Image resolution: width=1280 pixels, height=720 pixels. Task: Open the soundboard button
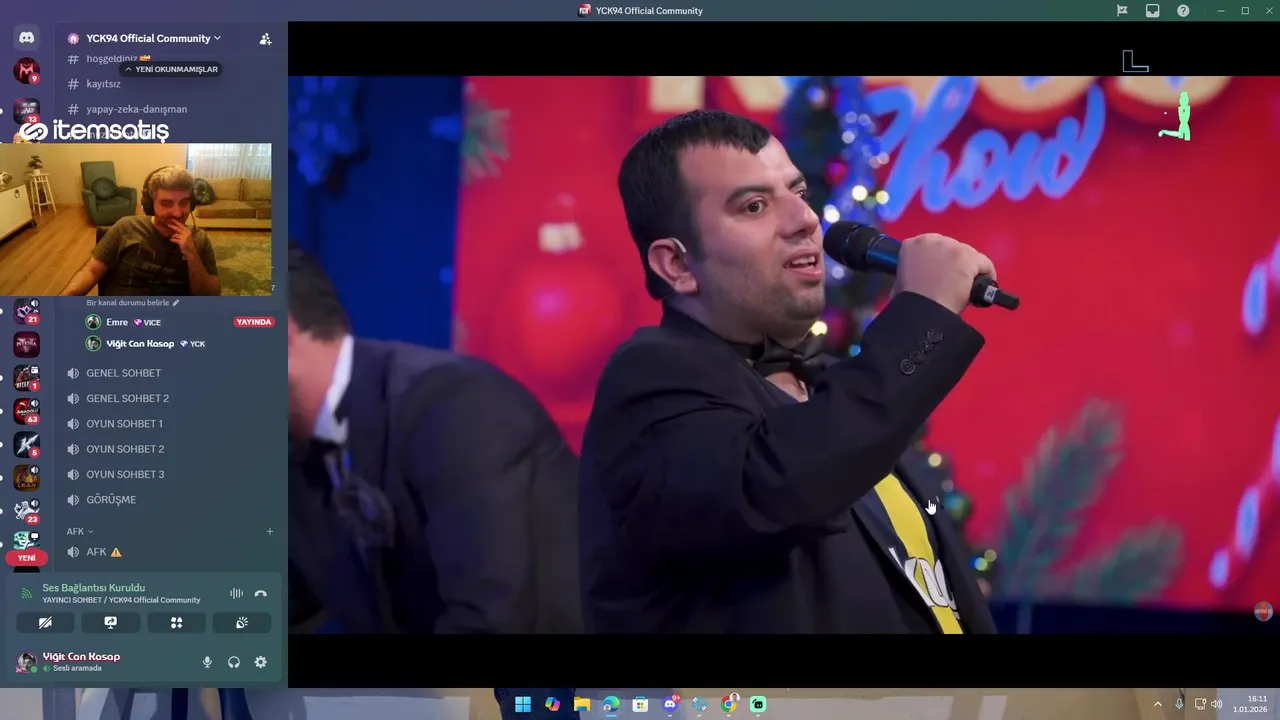242,622
